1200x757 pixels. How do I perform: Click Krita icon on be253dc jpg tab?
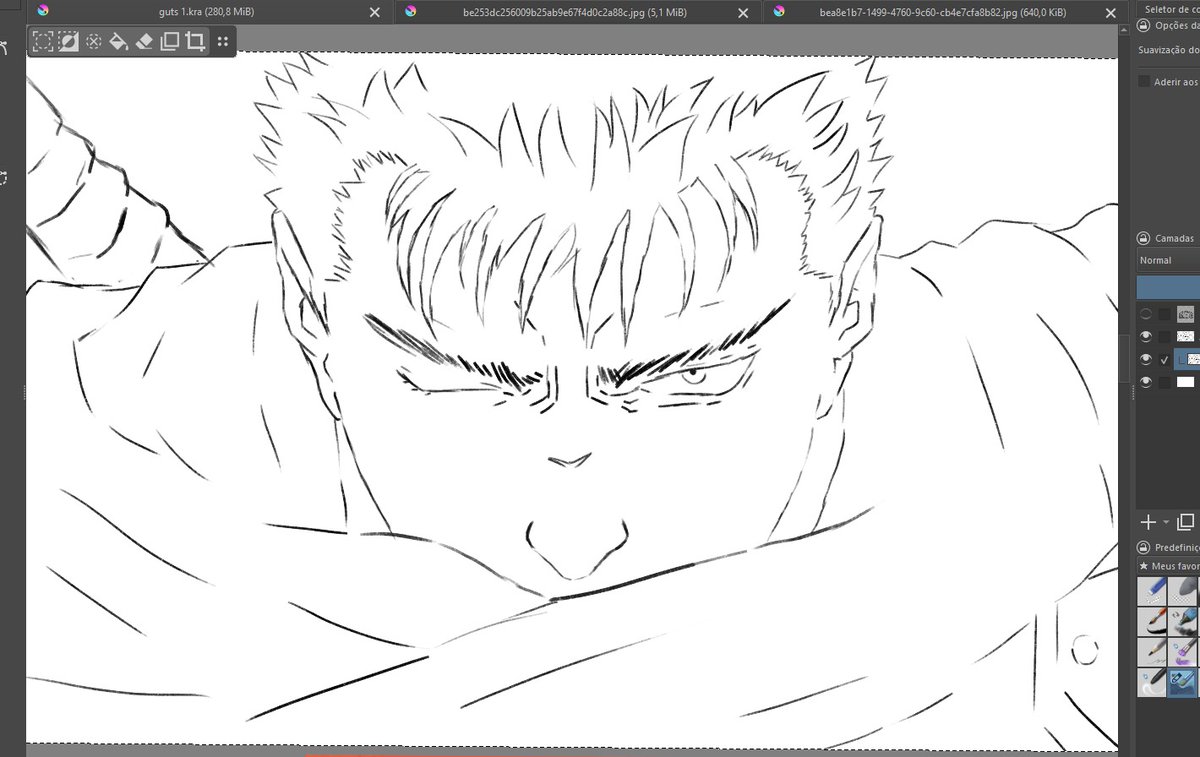pyautogui.click(x=410, y=11)
